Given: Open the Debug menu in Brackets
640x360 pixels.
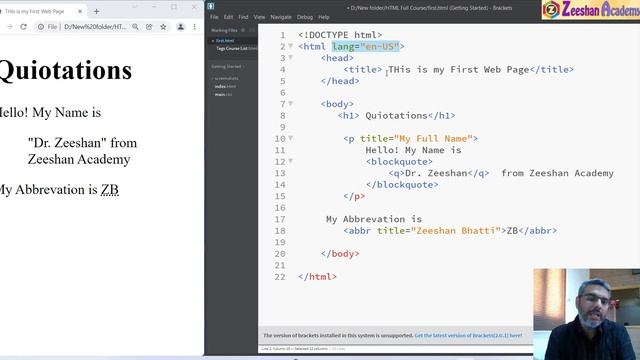Looking at the screenshot, I should (305, 17).
